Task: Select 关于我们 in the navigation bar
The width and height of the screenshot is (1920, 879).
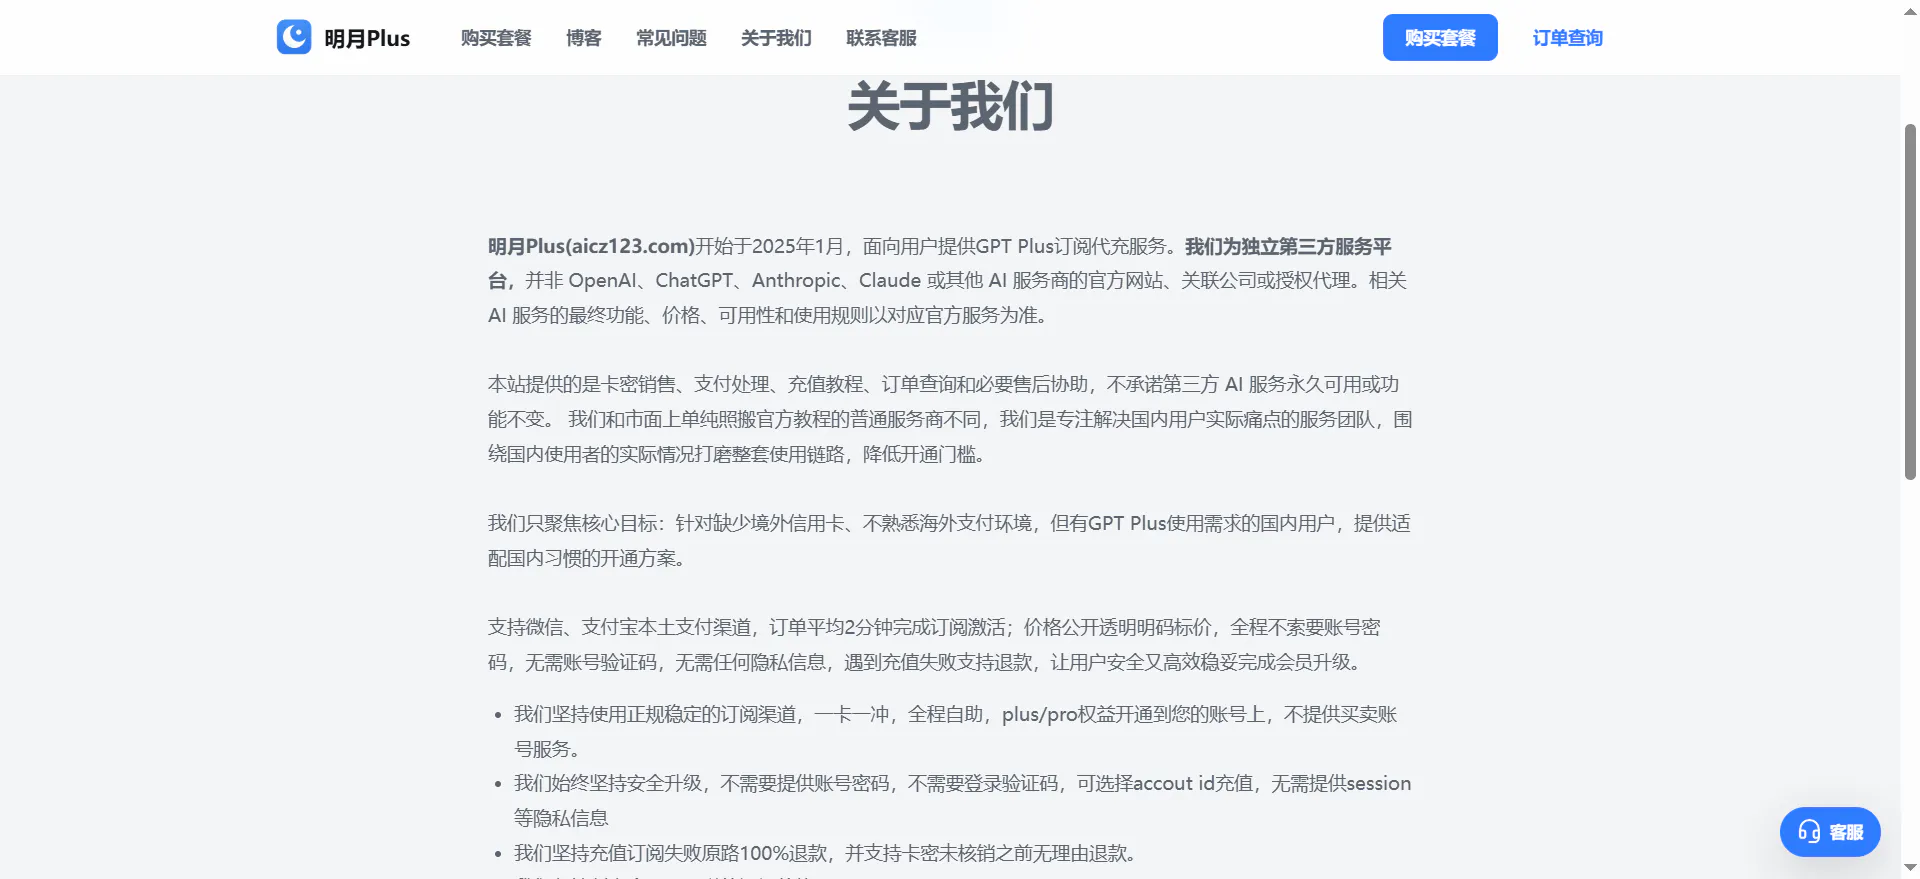Action: 776,38
